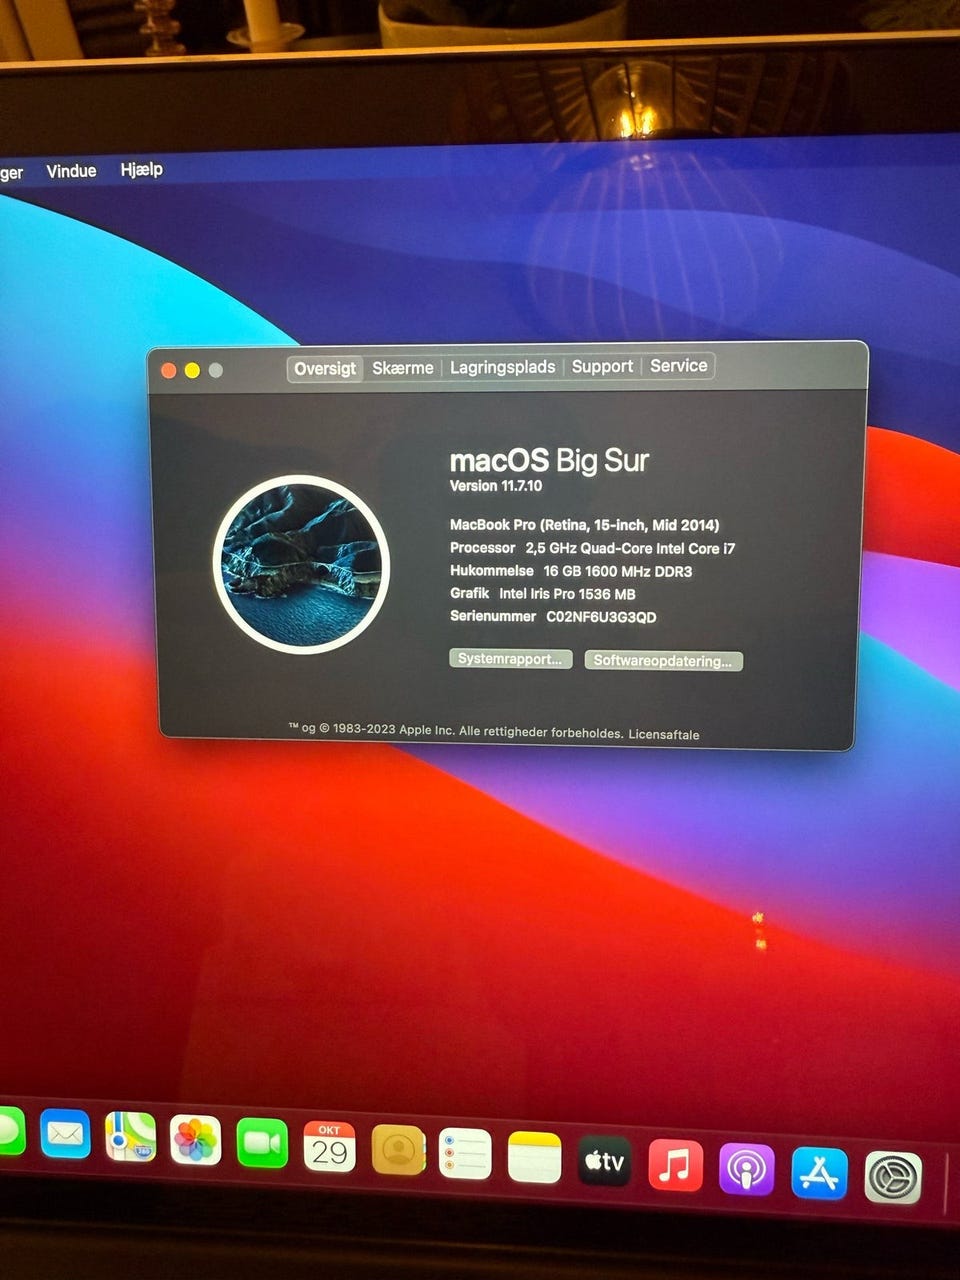This screenshot has height=1280, width=960.
Task: Click the Systemrapport... button
Action: (x=510, y=659)
